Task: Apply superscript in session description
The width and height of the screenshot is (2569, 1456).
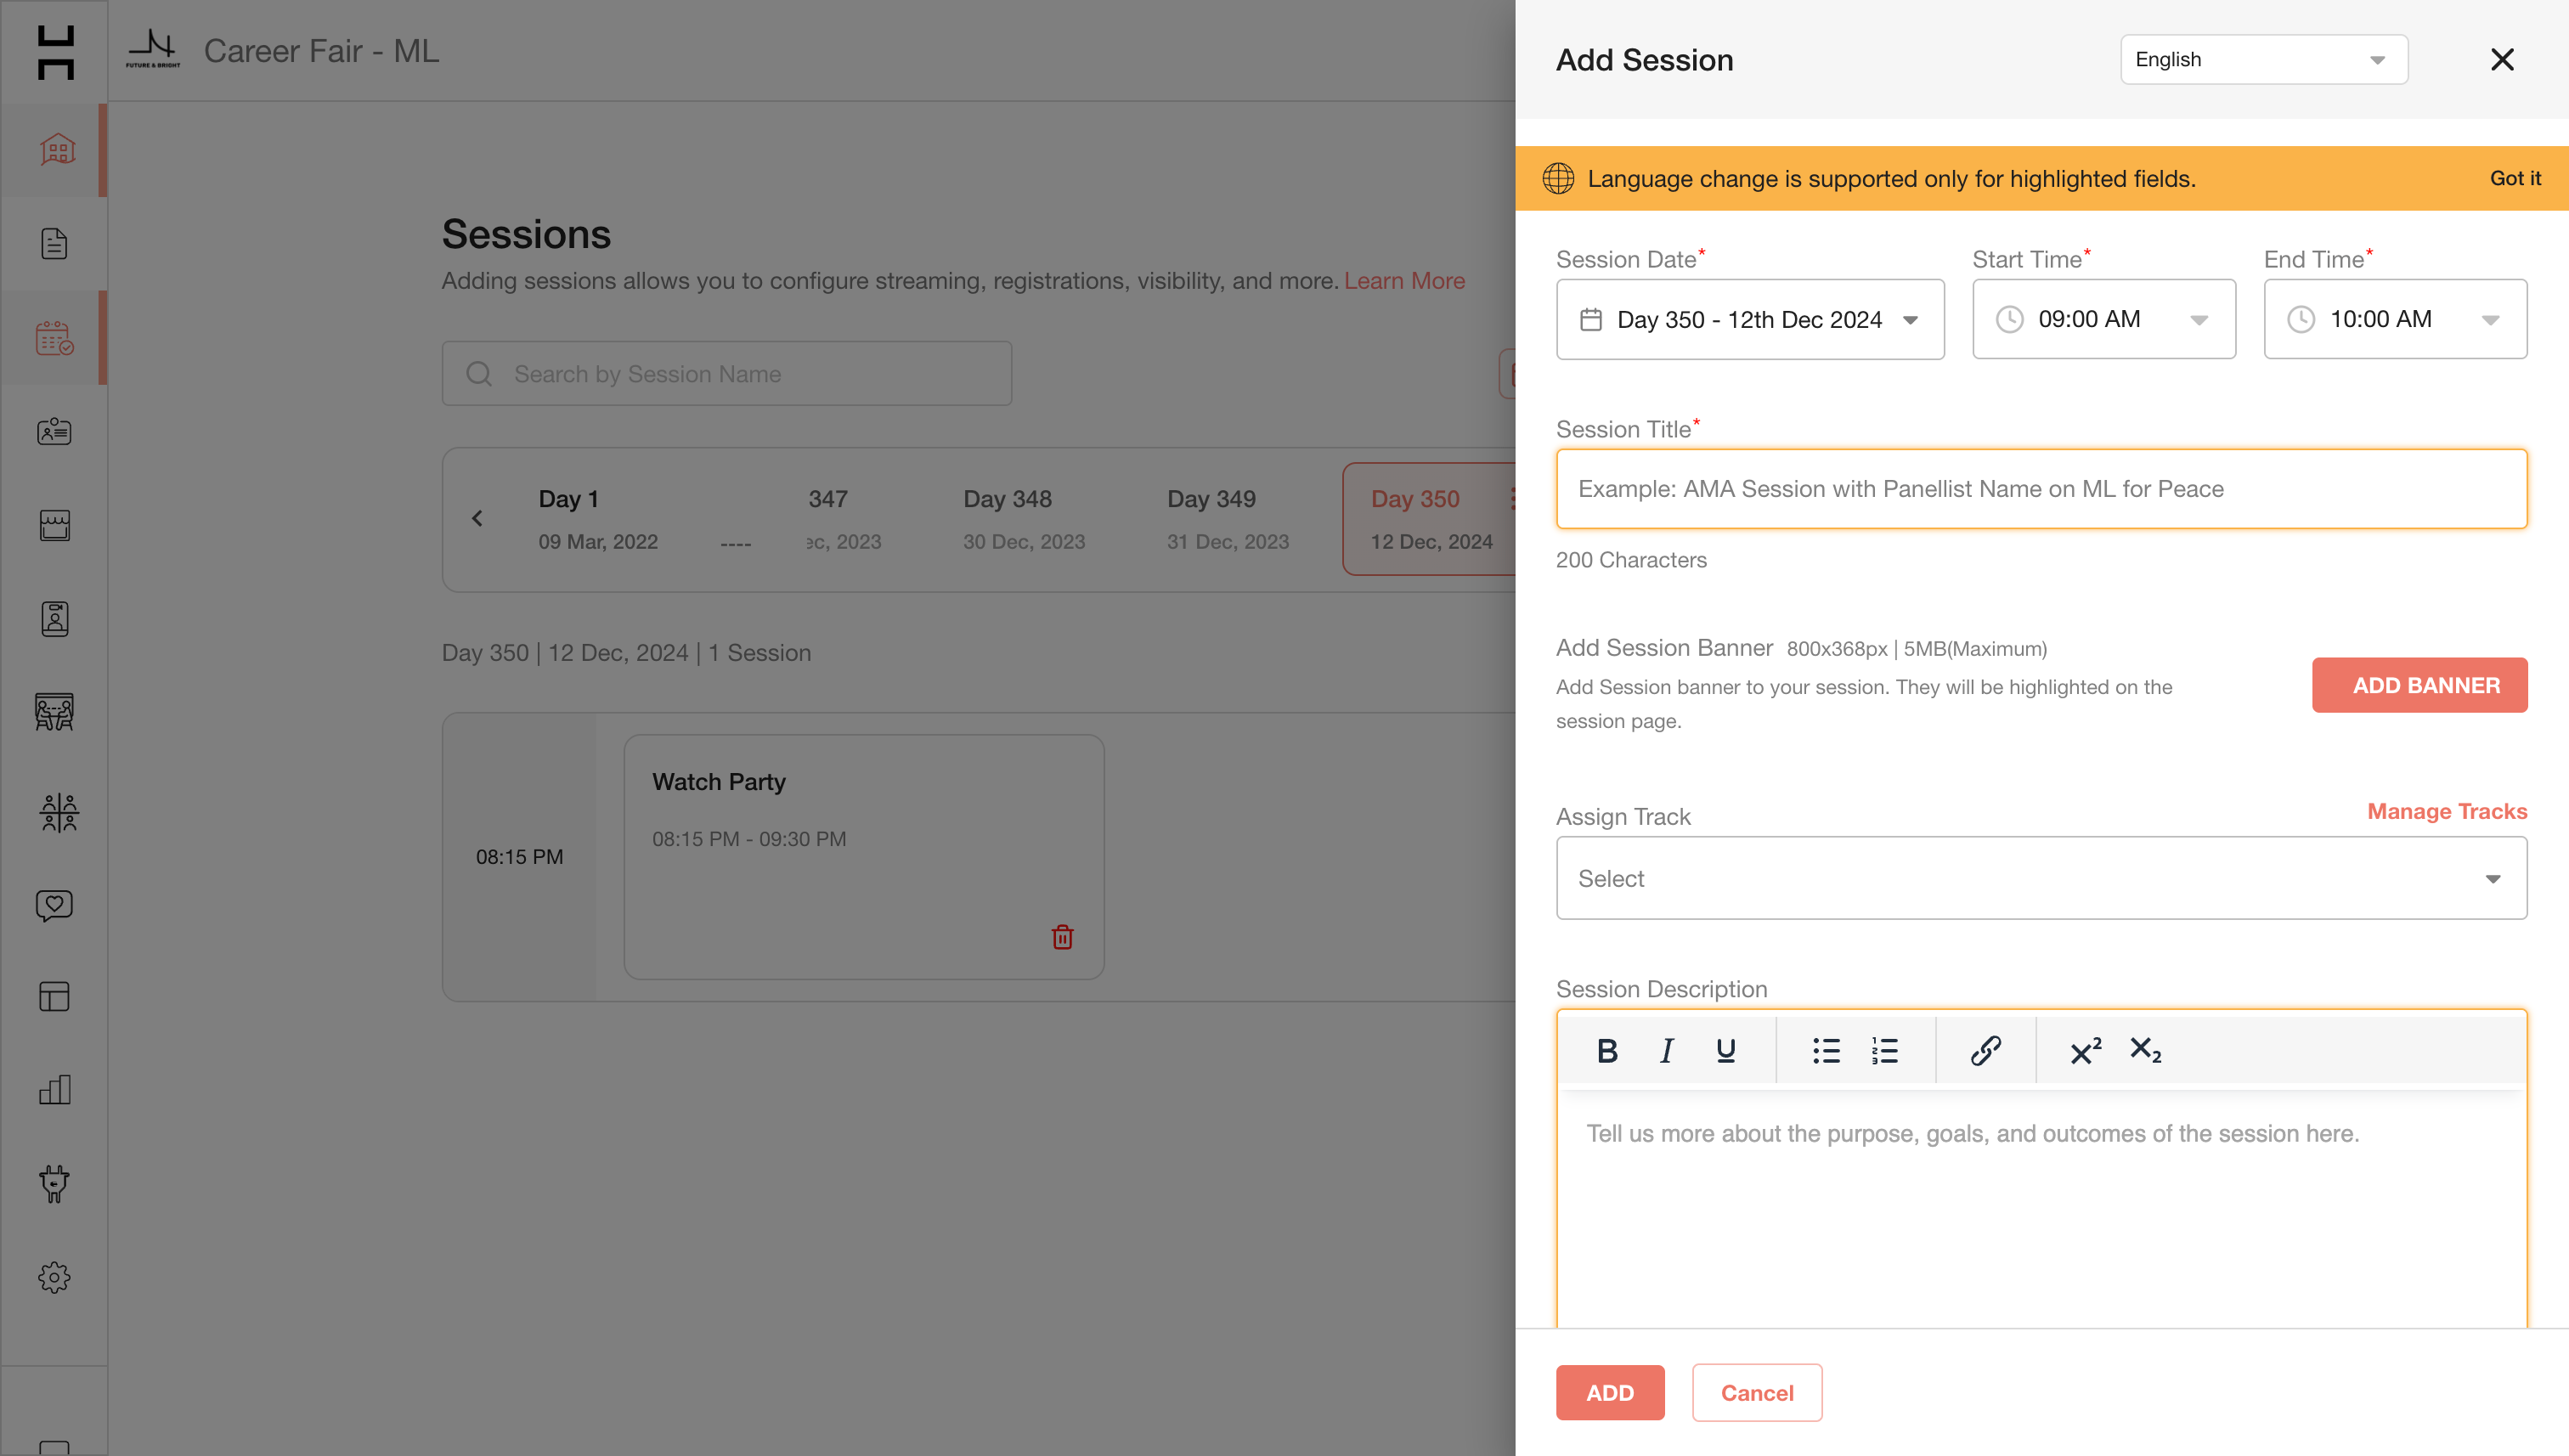Action: [2085, 1051]
